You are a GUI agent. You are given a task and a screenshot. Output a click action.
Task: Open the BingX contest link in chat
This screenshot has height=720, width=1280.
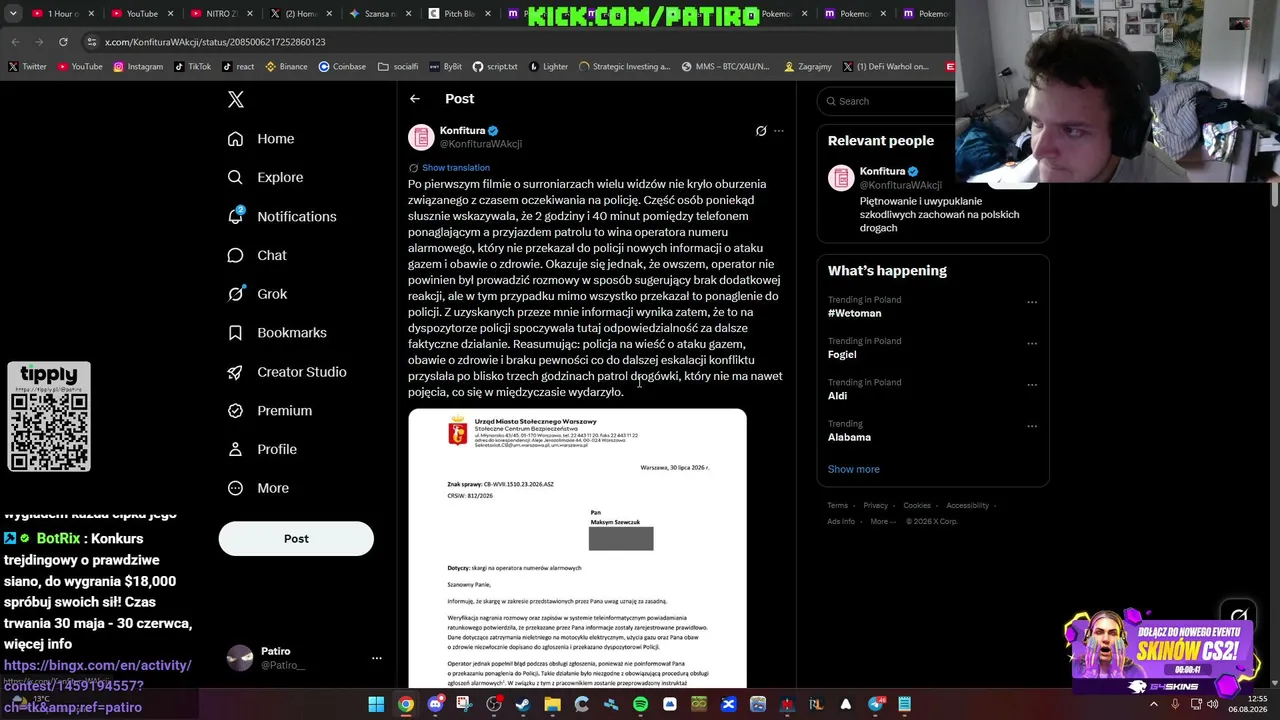tap(98, 686)
